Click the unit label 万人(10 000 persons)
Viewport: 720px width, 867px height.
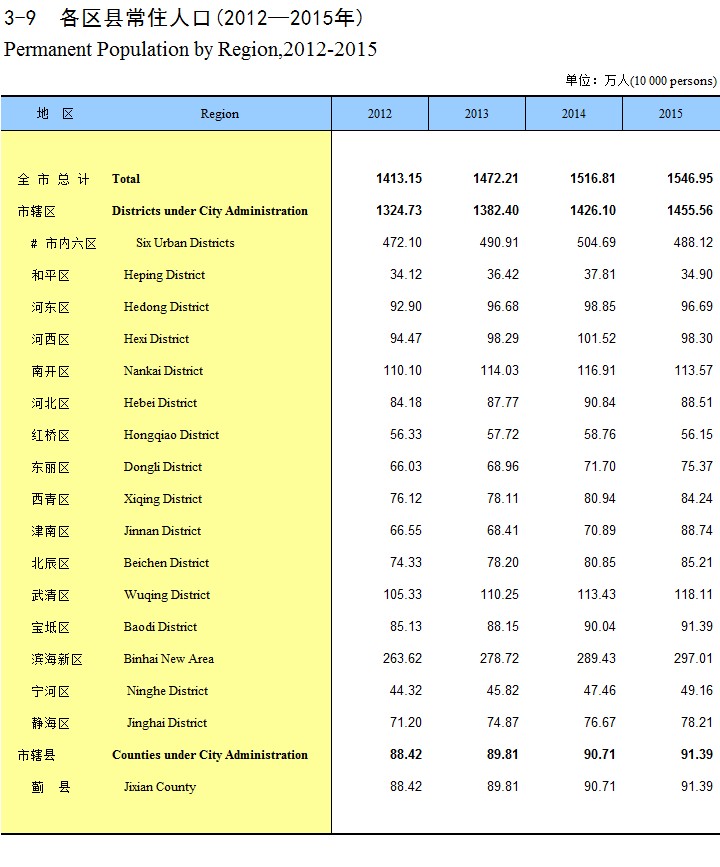[660, 81]
